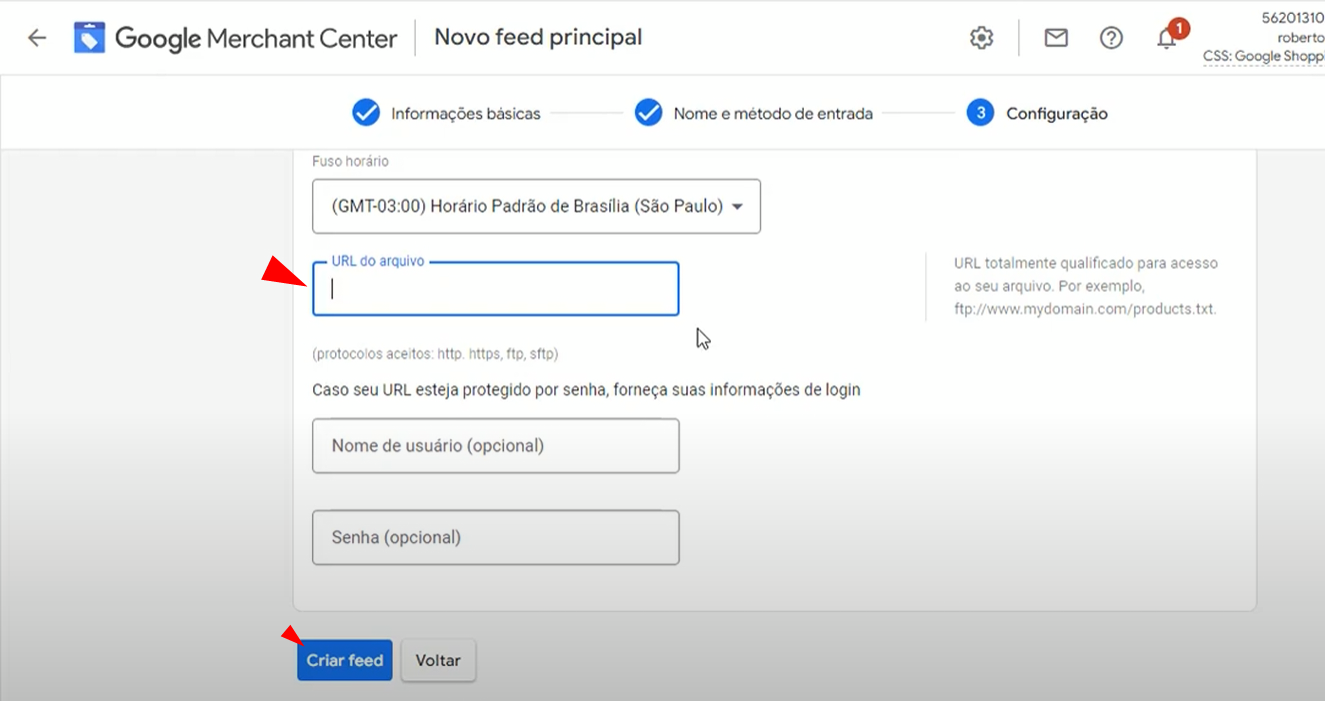Expand the Fuso horário timezone dropdown
The height and width of the screenshot is (701, 1325).
[x=536, y=207]
